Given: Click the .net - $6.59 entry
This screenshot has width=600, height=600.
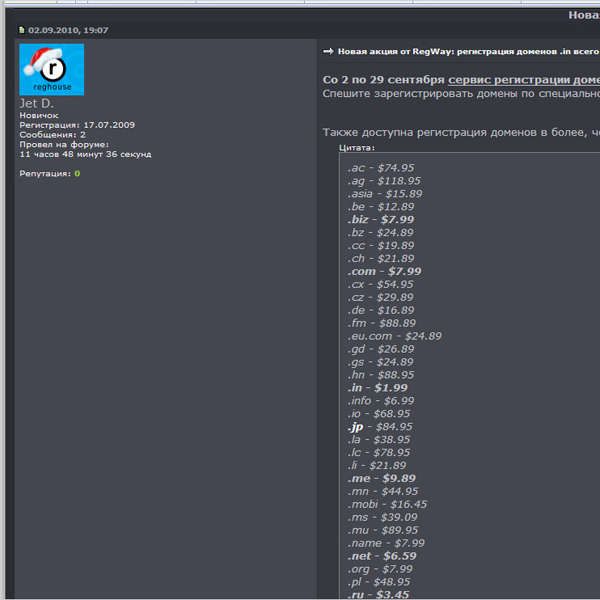Looking at the screenshot, I should coord(382,555).
